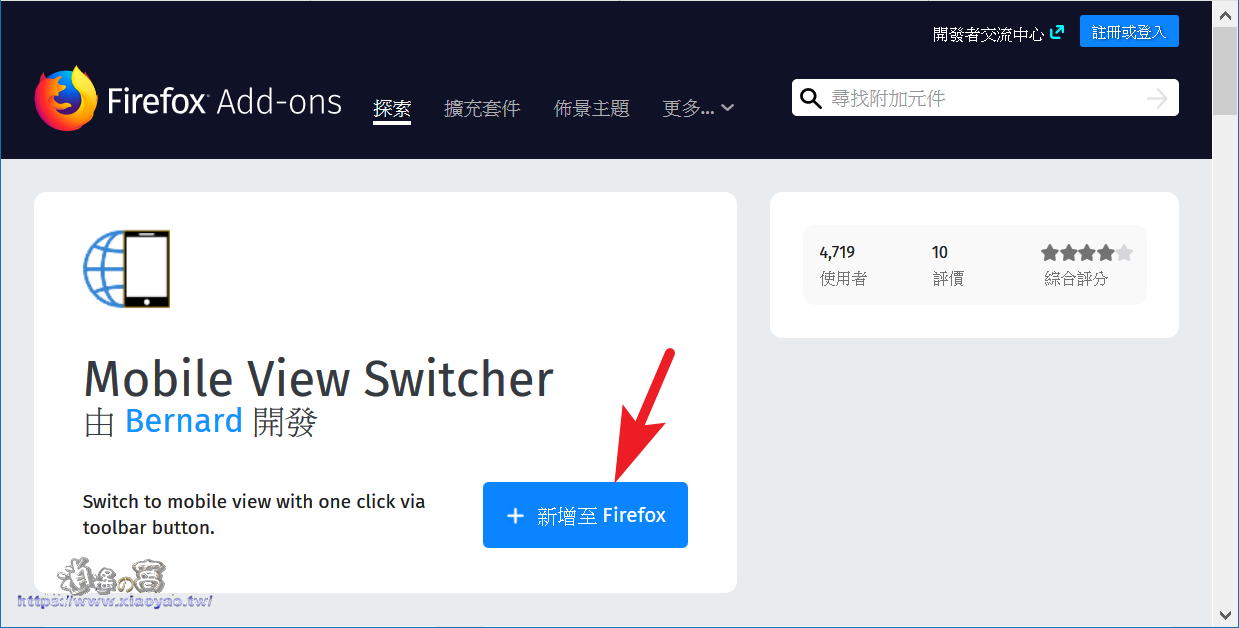Click the grey fifth star of 綜合評分

(1124, 253)
